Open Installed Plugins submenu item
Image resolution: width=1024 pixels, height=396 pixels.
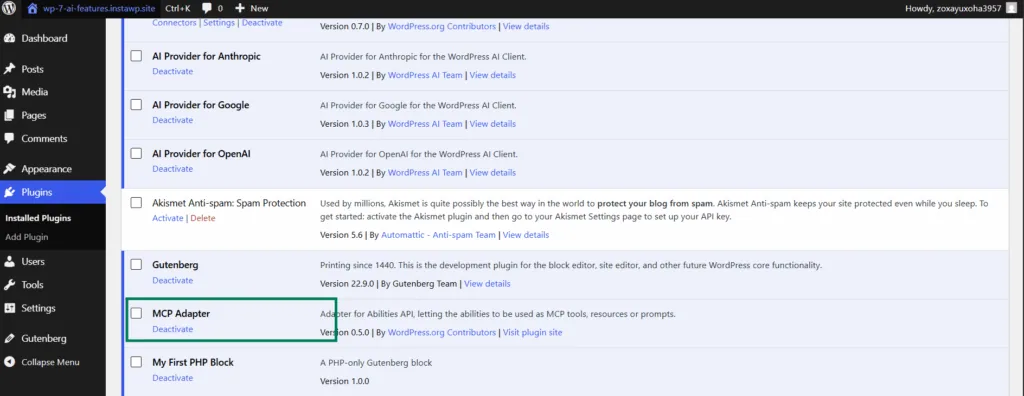[x=38, y=218]
